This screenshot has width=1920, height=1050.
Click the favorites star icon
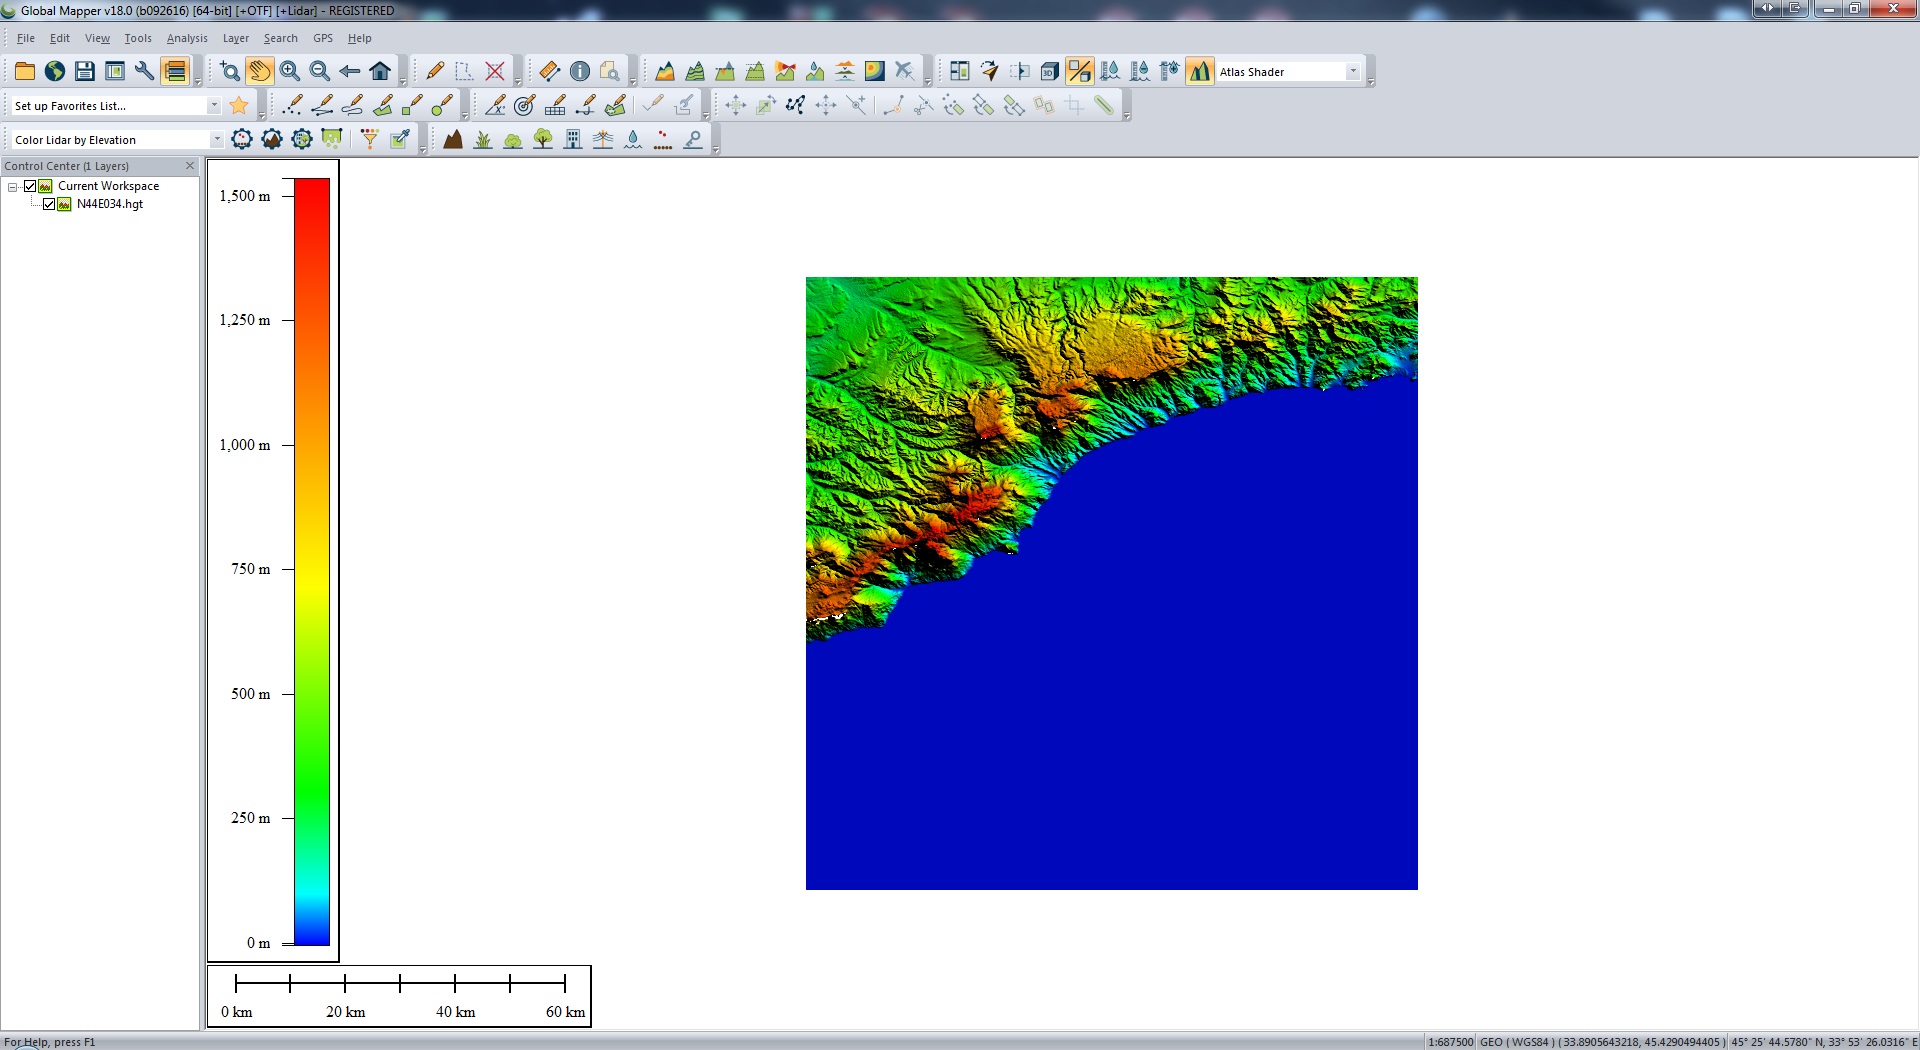(x=239, y=105)
